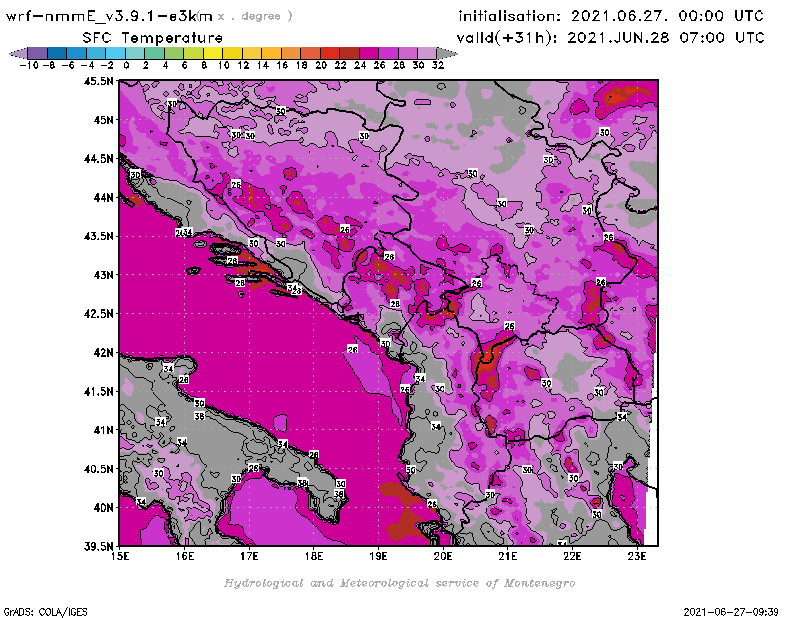800x618 pixels.
Task: Click the "41N" latitude label
Action: pos(103,430)
